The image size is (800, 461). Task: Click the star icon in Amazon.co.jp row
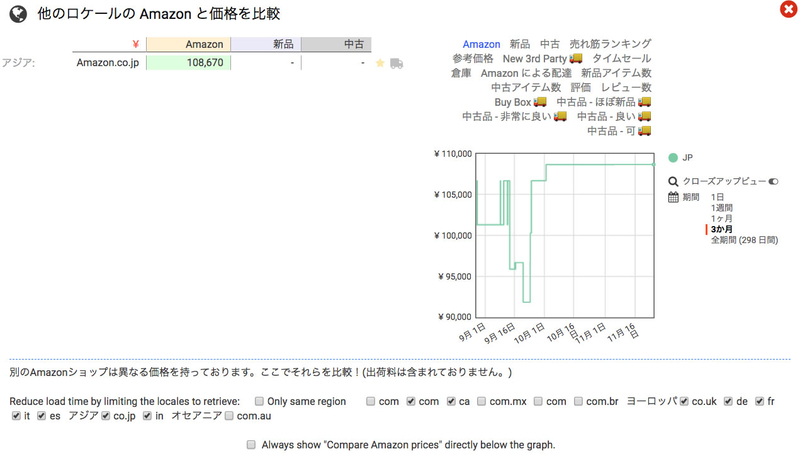(x=380, y=63)
